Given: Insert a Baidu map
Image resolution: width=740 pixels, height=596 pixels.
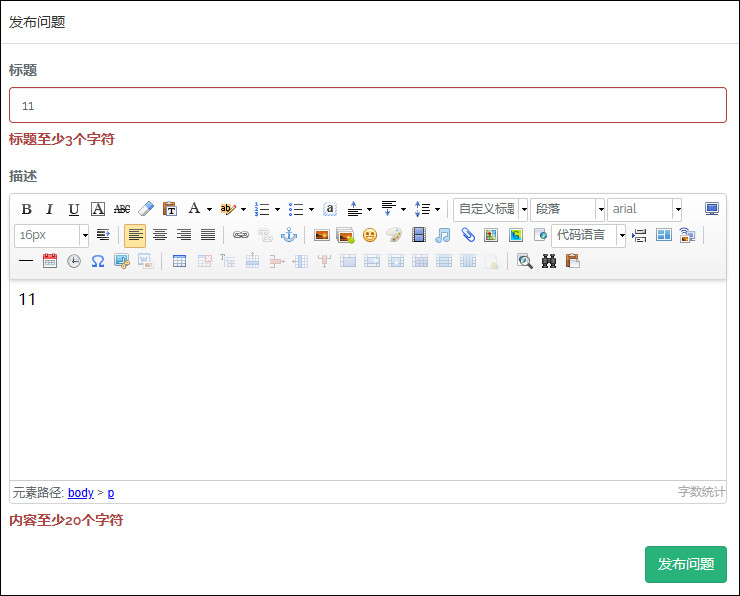Looking at the screenshot, I should (x=491, y=235).
